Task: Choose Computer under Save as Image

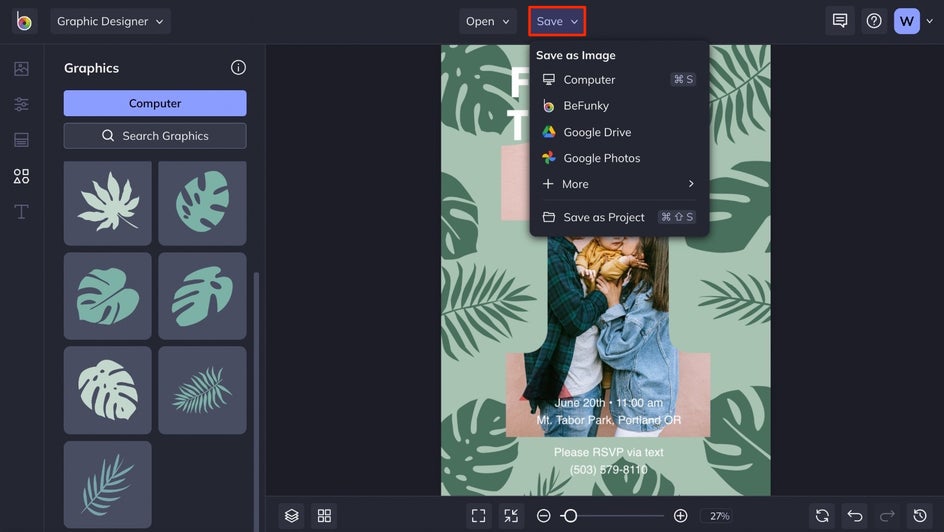Action: click(x=619, y=79)
